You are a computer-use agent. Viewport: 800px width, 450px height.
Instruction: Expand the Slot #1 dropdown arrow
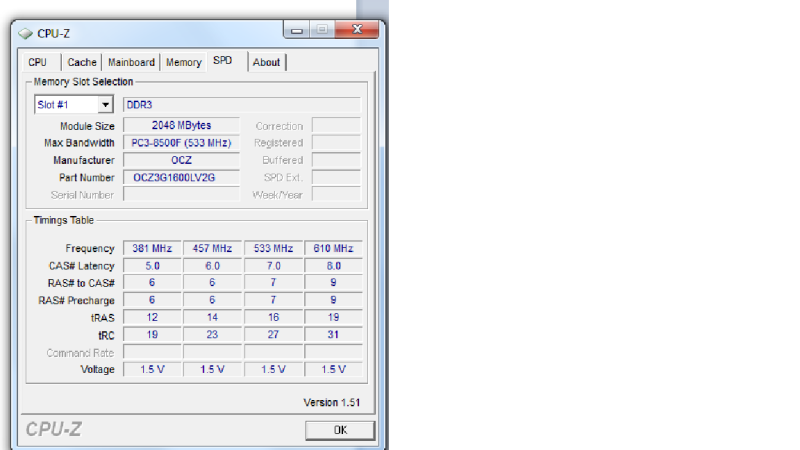(105, 105)
